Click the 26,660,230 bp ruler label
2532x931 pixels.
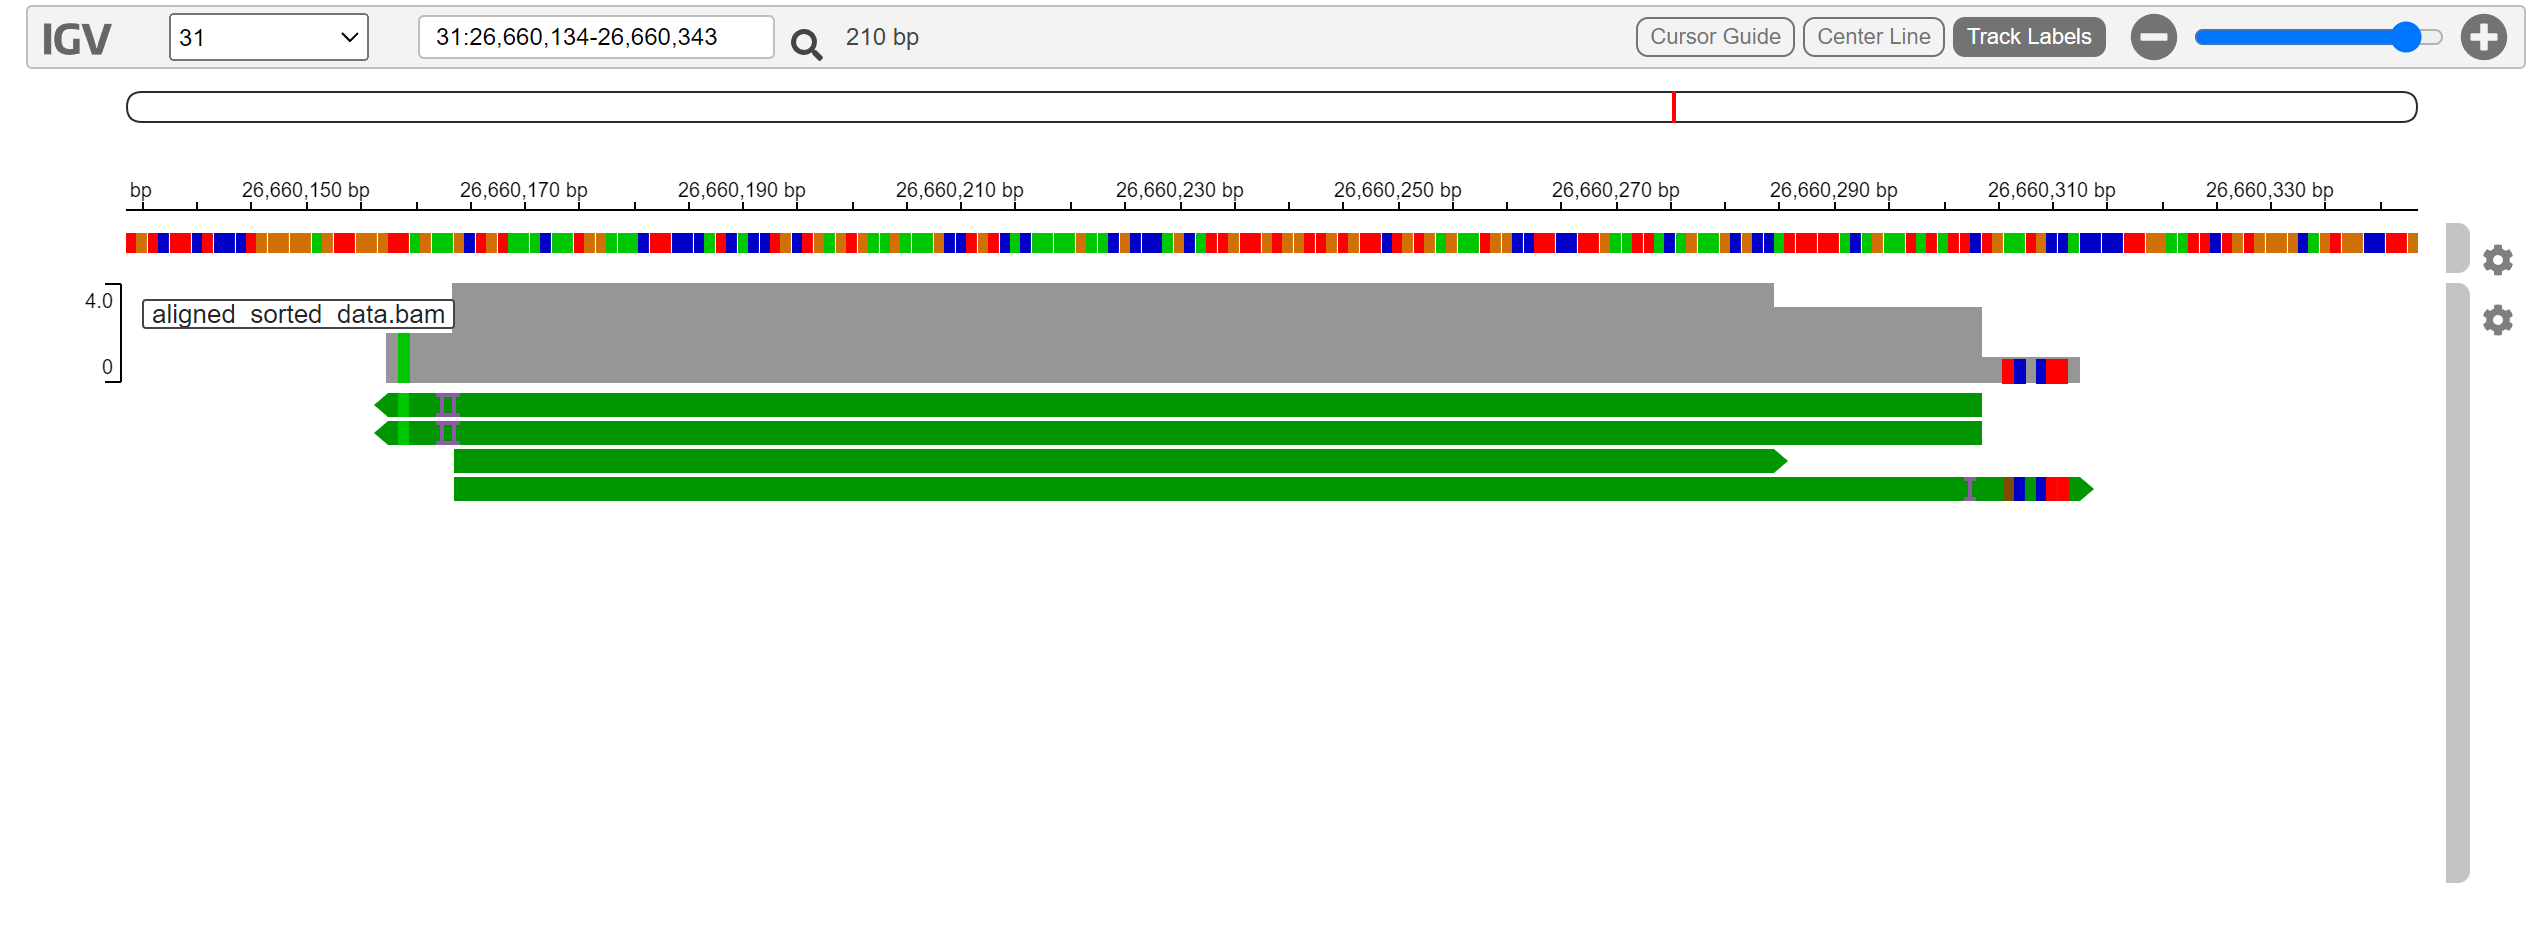(1179, 190)
